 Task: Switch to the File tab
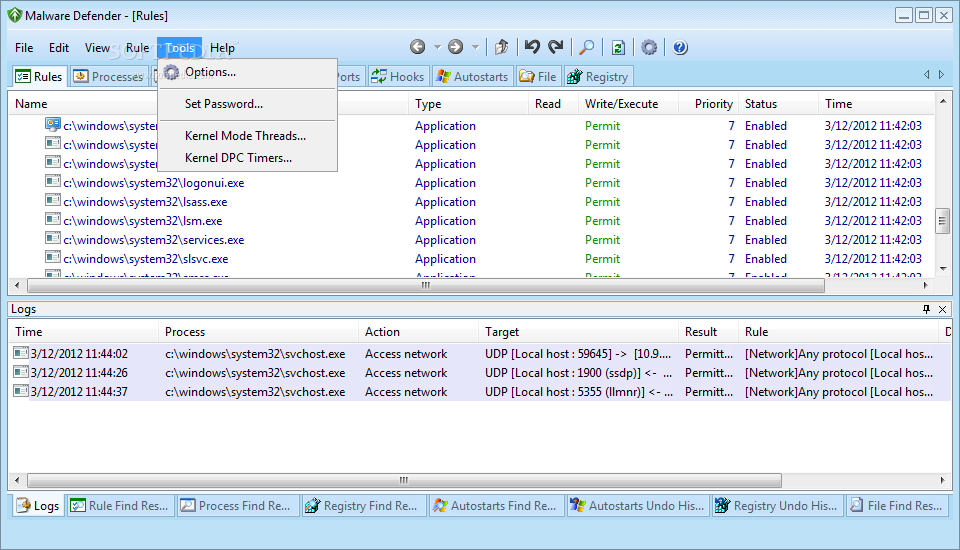(538, 77)
